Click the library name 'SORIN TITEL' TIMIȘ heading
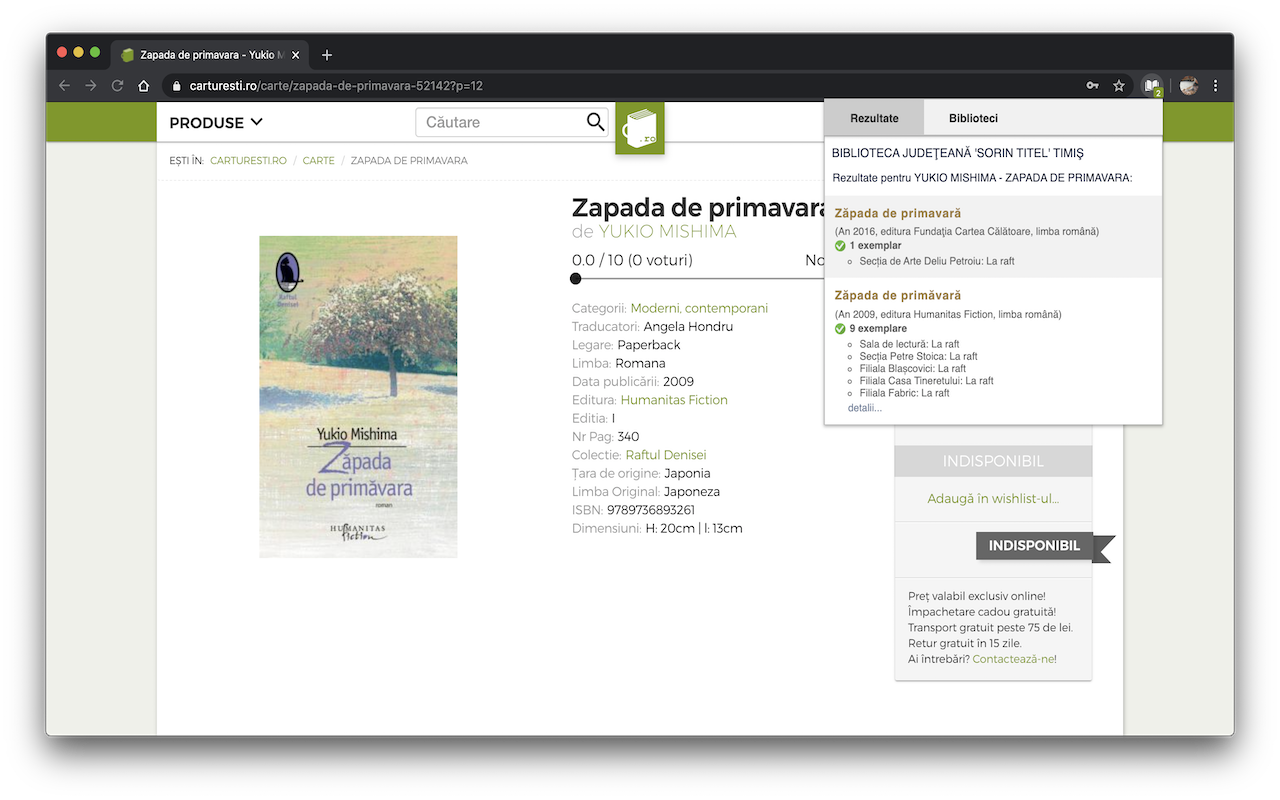Viewport: 1280px width, 800px height. (x=957, y=153)
